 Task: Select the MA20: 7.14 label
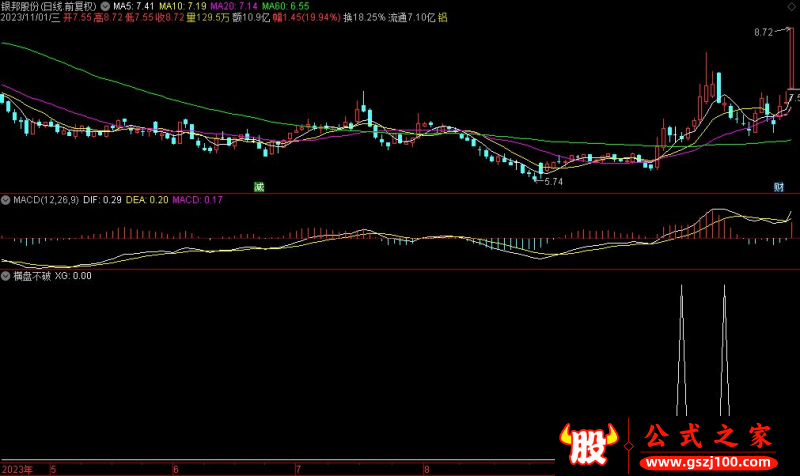click(x=234, y=6)
